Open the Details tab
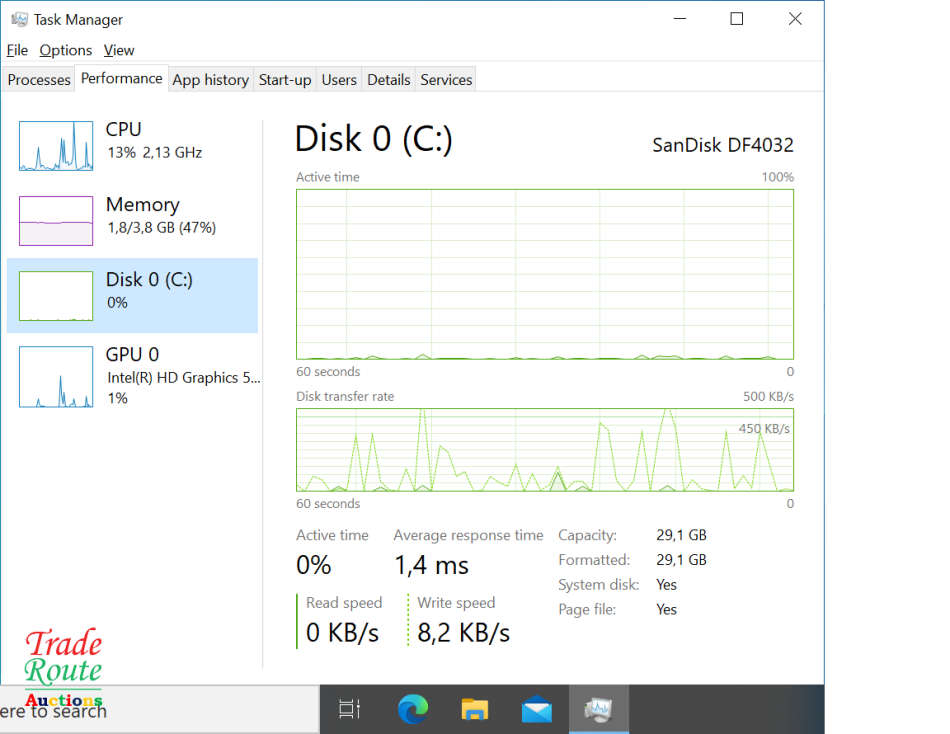This screenshot has width=950, height=734. (x=388, y=80)
